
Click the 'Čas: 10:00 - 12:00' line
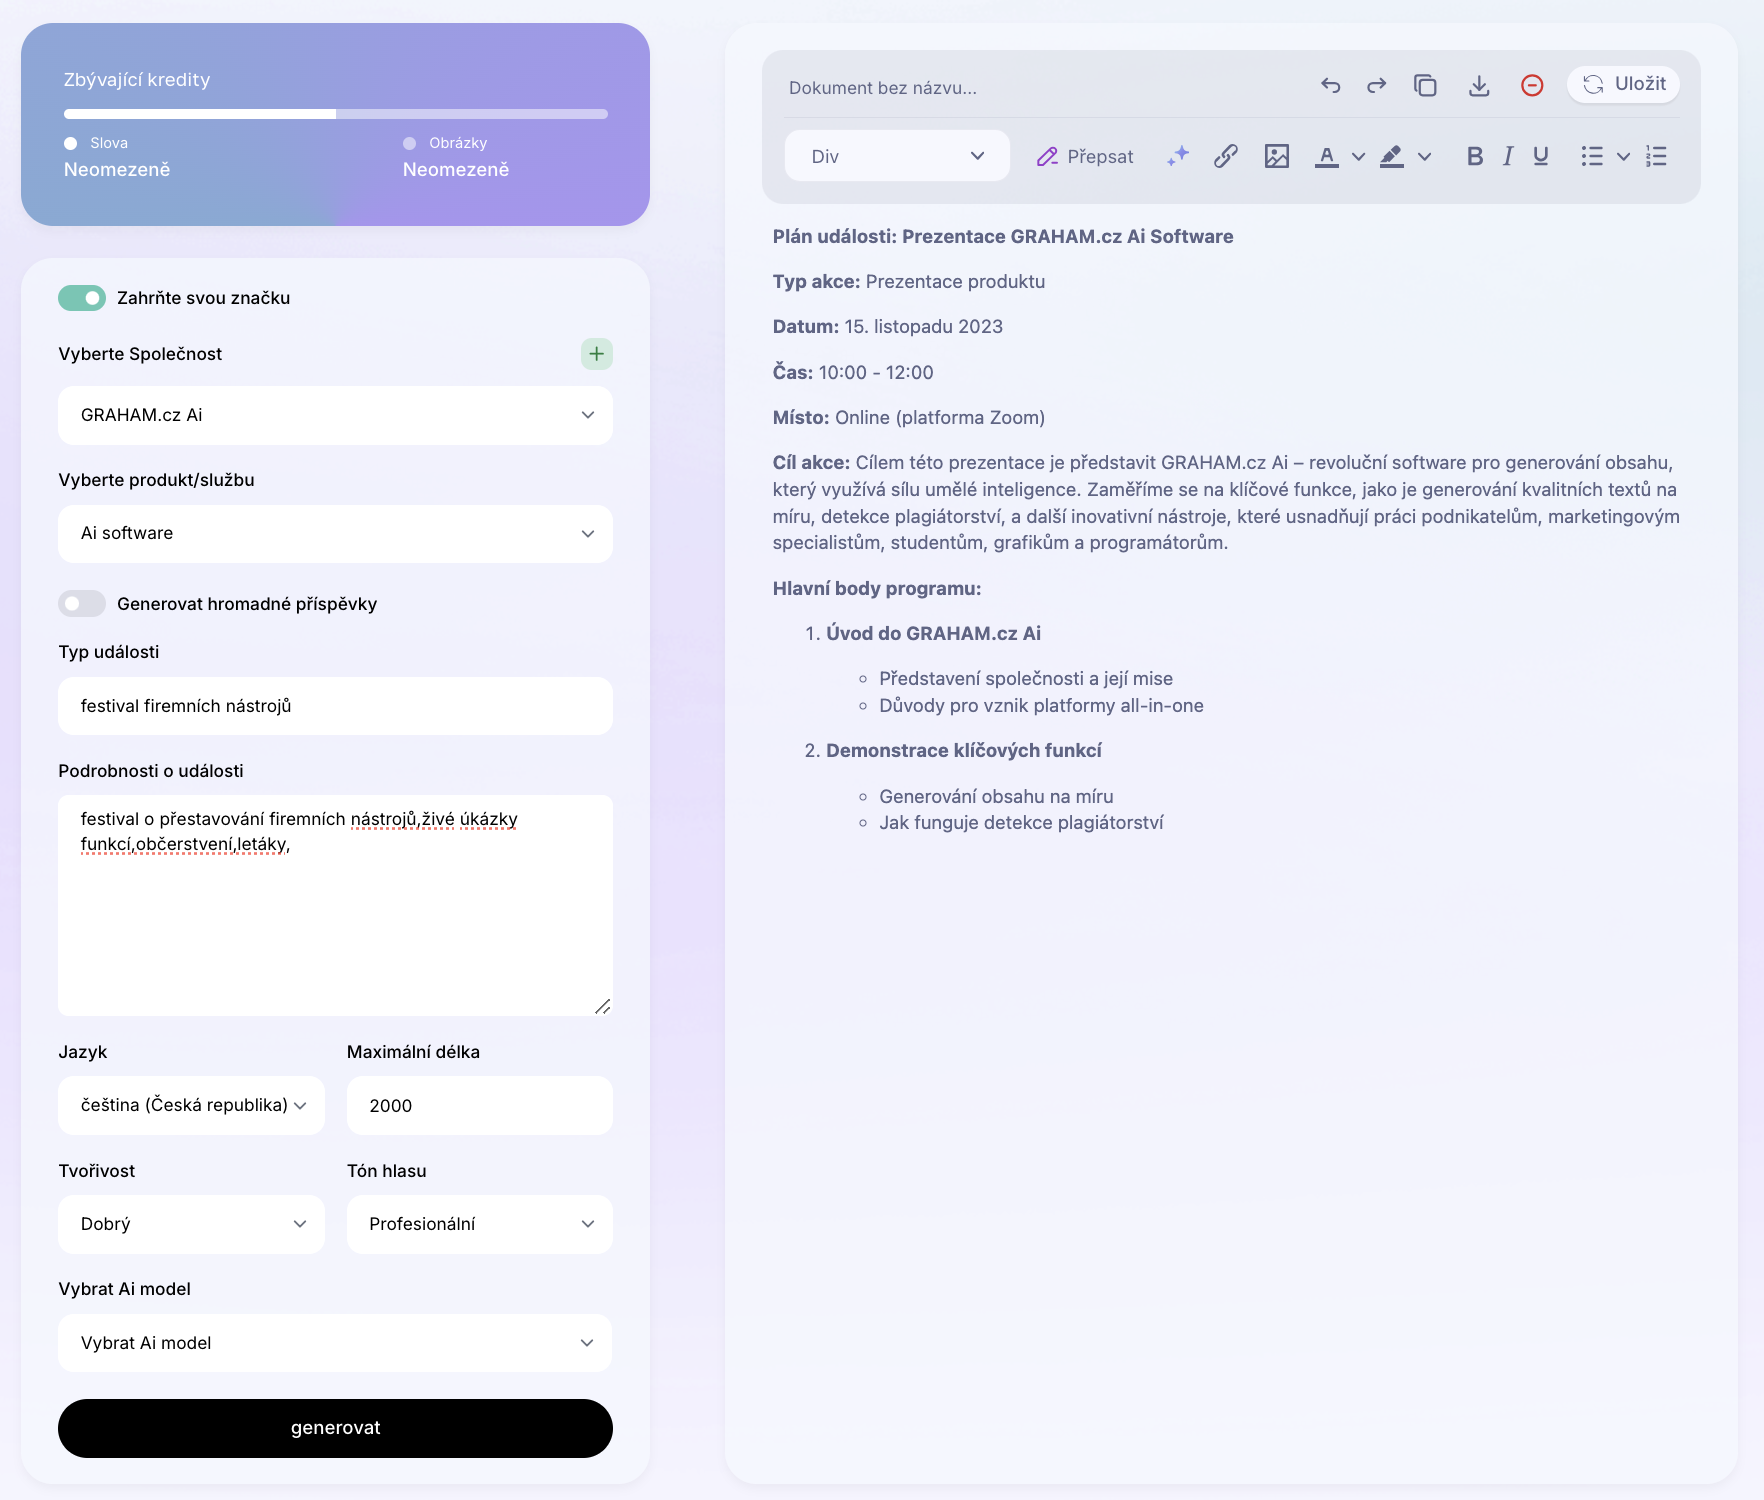[x=853, y=373]
